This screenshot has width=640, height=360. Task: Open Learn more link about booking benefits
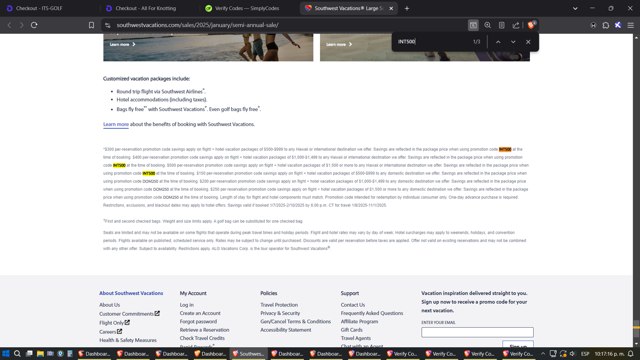pyautogui.click(x=116, y=124)
